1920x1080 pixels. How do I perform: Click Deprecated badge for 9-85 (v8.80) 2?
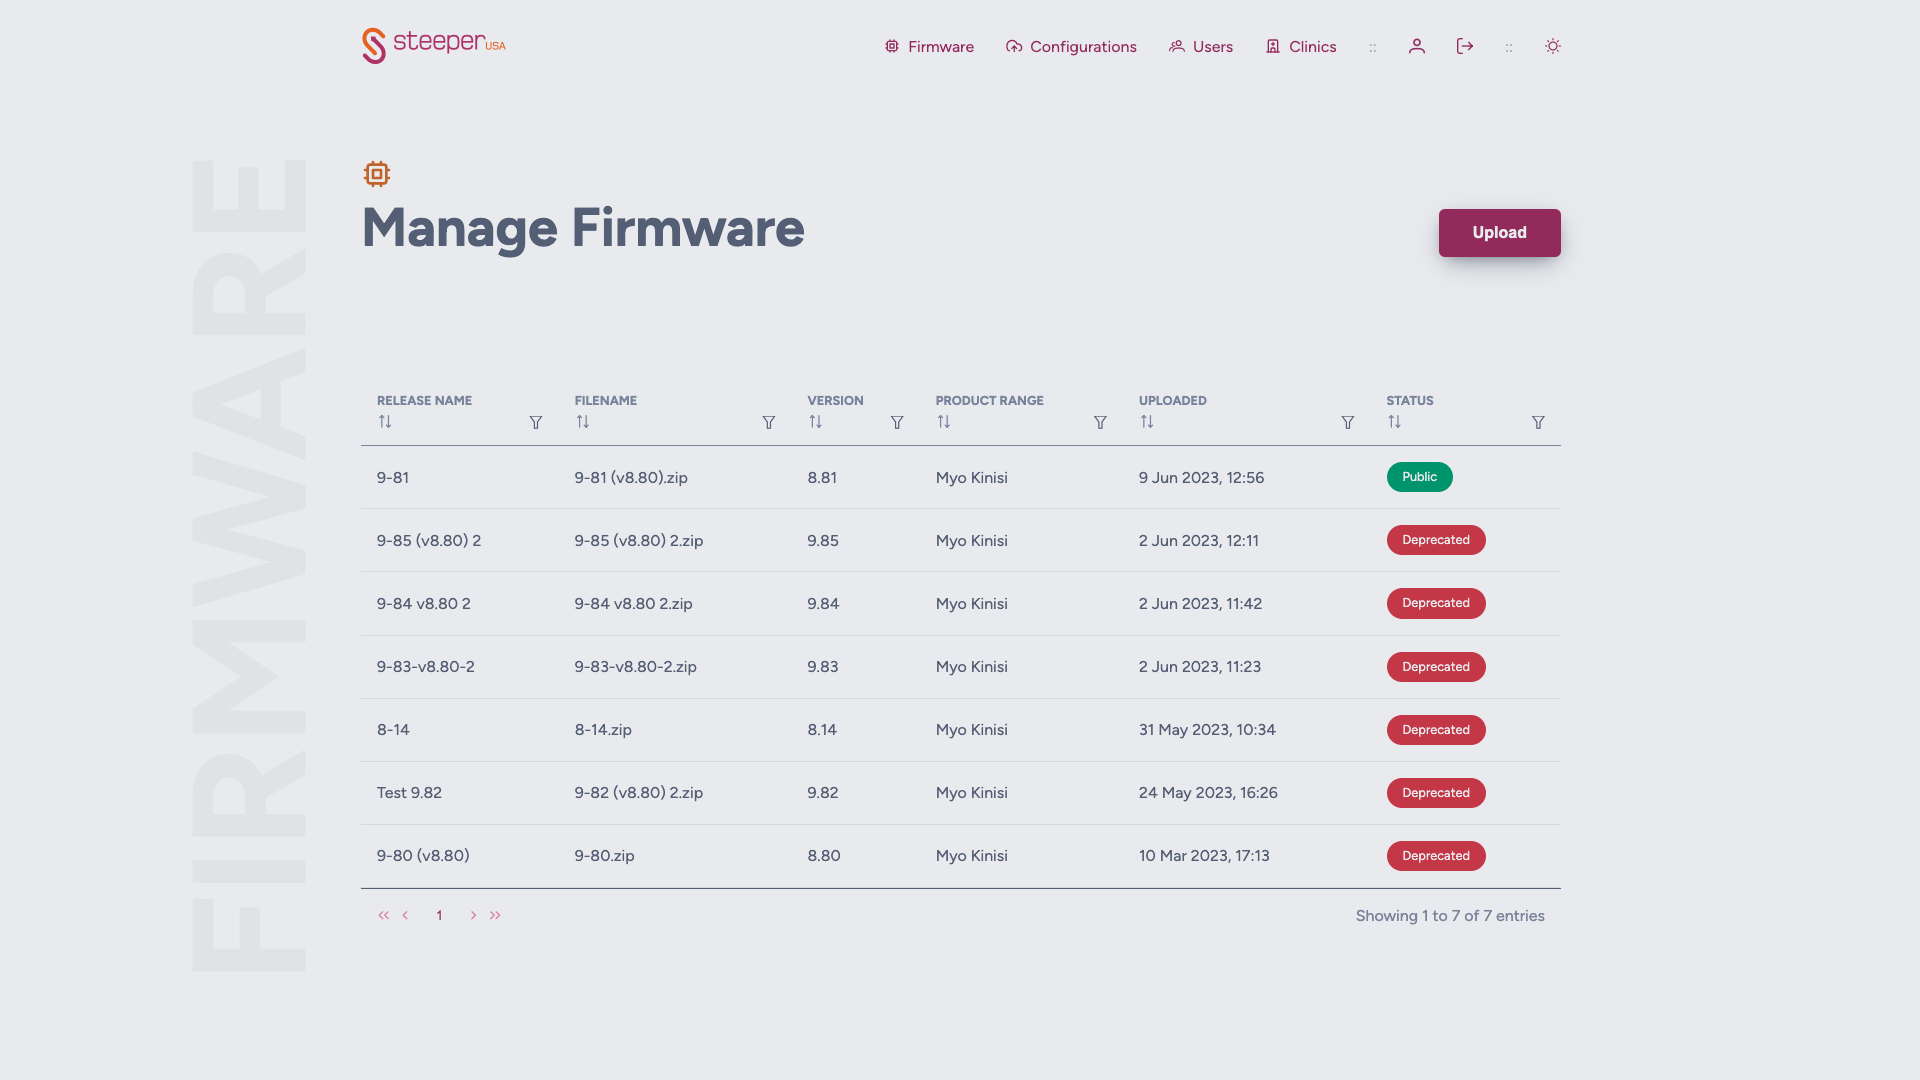(1436, 540)
